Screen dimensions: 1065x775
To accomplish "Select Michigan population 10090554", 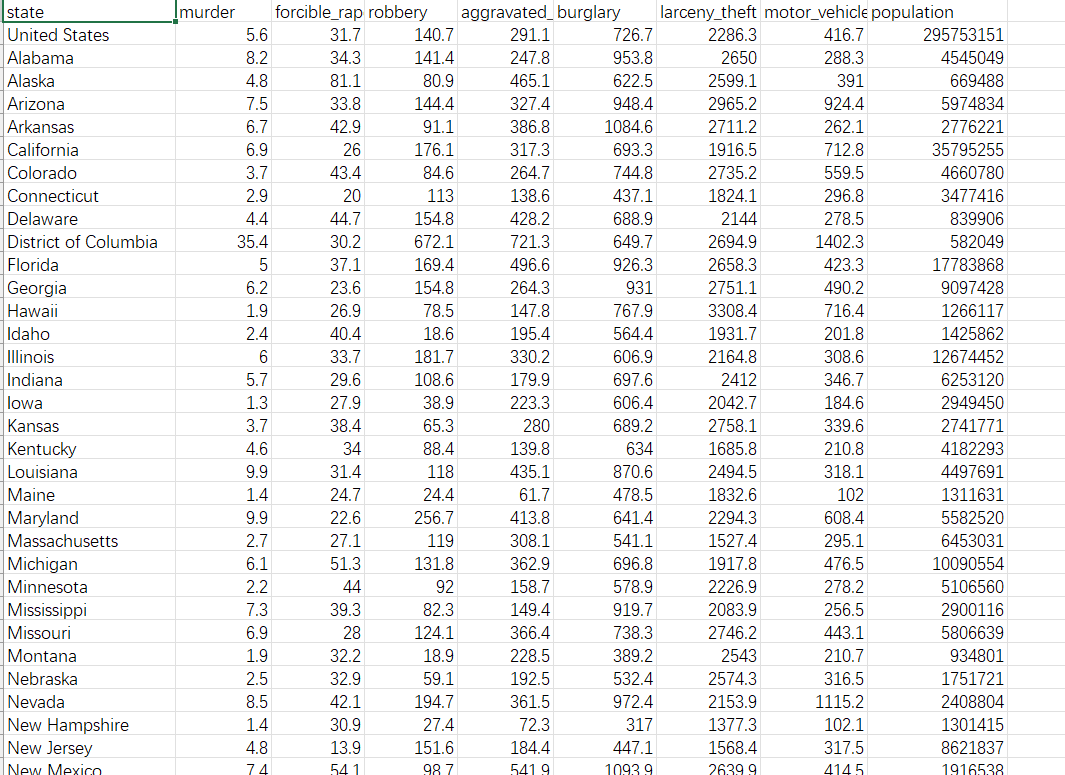I will tap(937, 564).
